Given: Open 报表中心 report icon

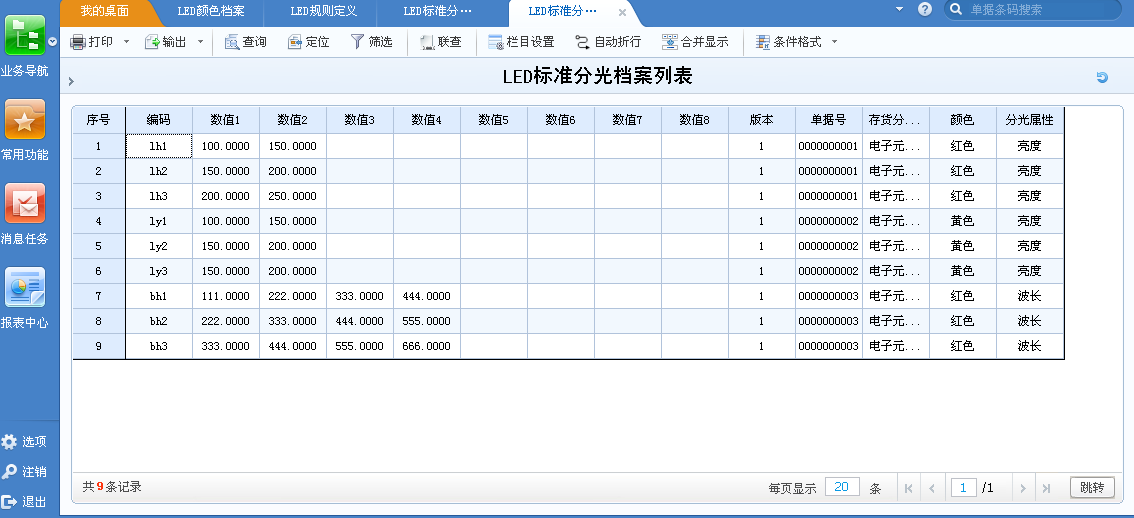Looking at the screenshot, I should coord(25,288).
